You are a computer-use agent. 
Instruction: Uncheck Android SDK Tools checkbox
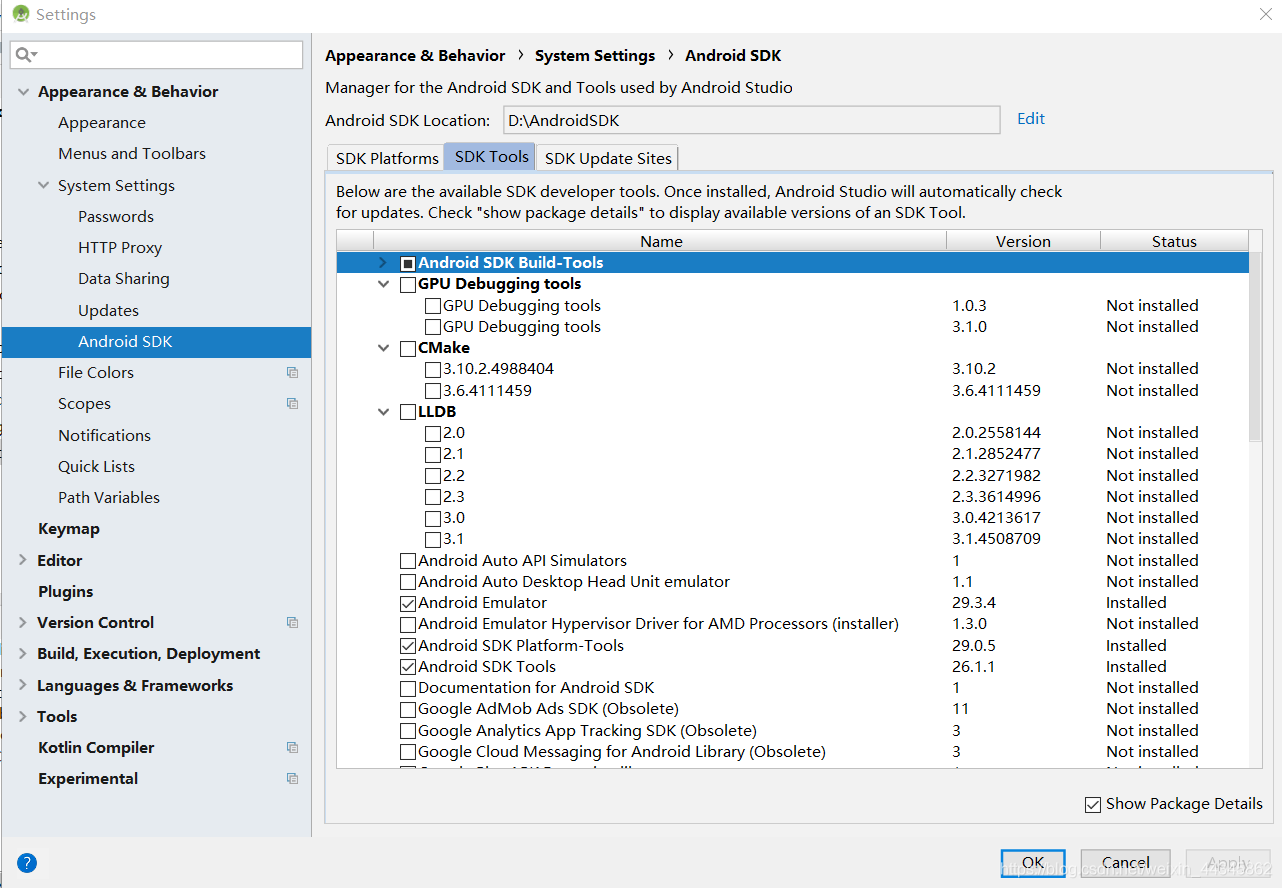(407, 667)
